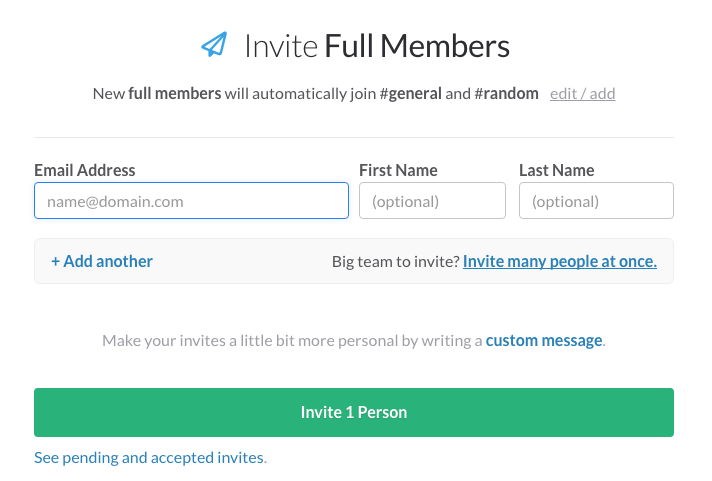Click the First Name label

(398, 170)
